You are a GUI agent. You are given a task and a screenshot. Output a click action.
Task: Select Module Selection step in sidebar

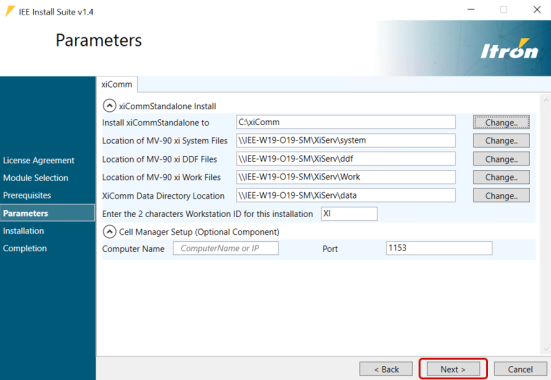(35, 178)
